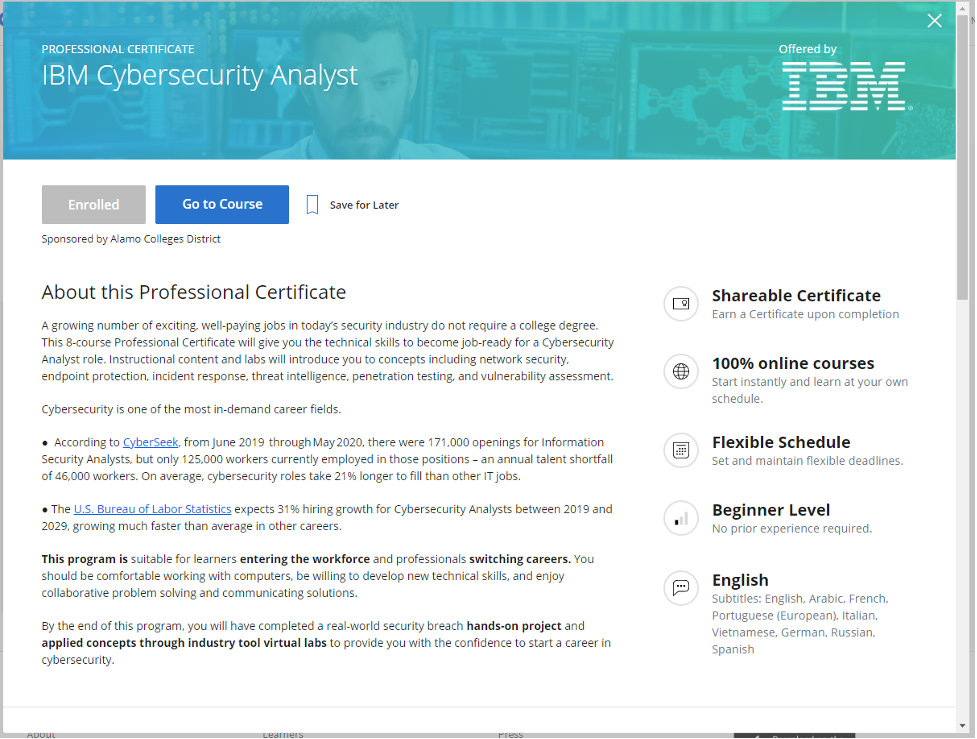The image size is (977, 739).
Task: Click the Flexible Schedule calendar icon
Action: tap(681, 451)
